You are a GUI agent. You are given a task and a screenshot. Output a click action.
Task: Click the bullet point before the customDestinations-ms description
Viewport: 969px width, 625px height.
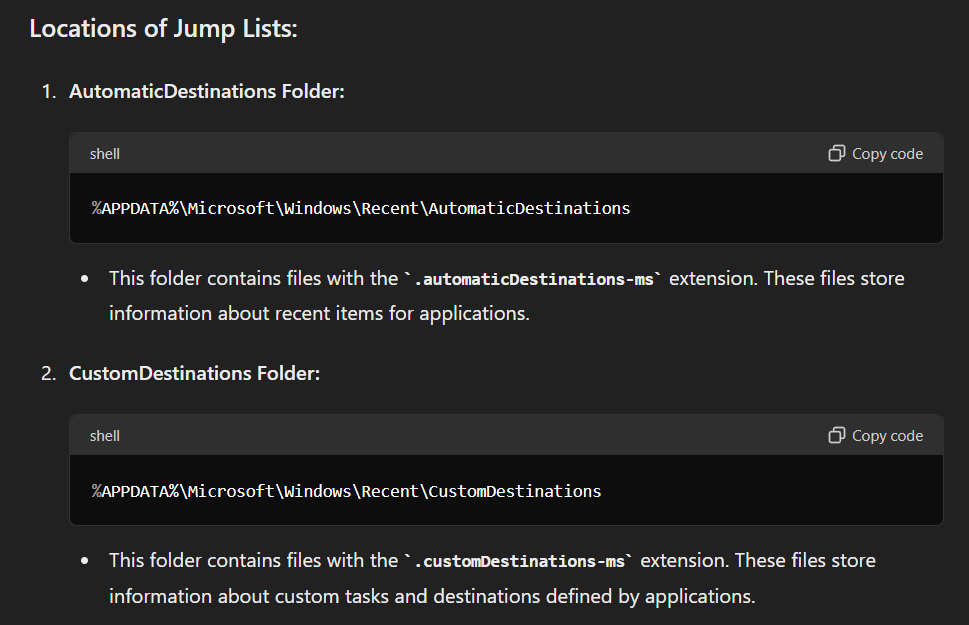pos(85,561)
